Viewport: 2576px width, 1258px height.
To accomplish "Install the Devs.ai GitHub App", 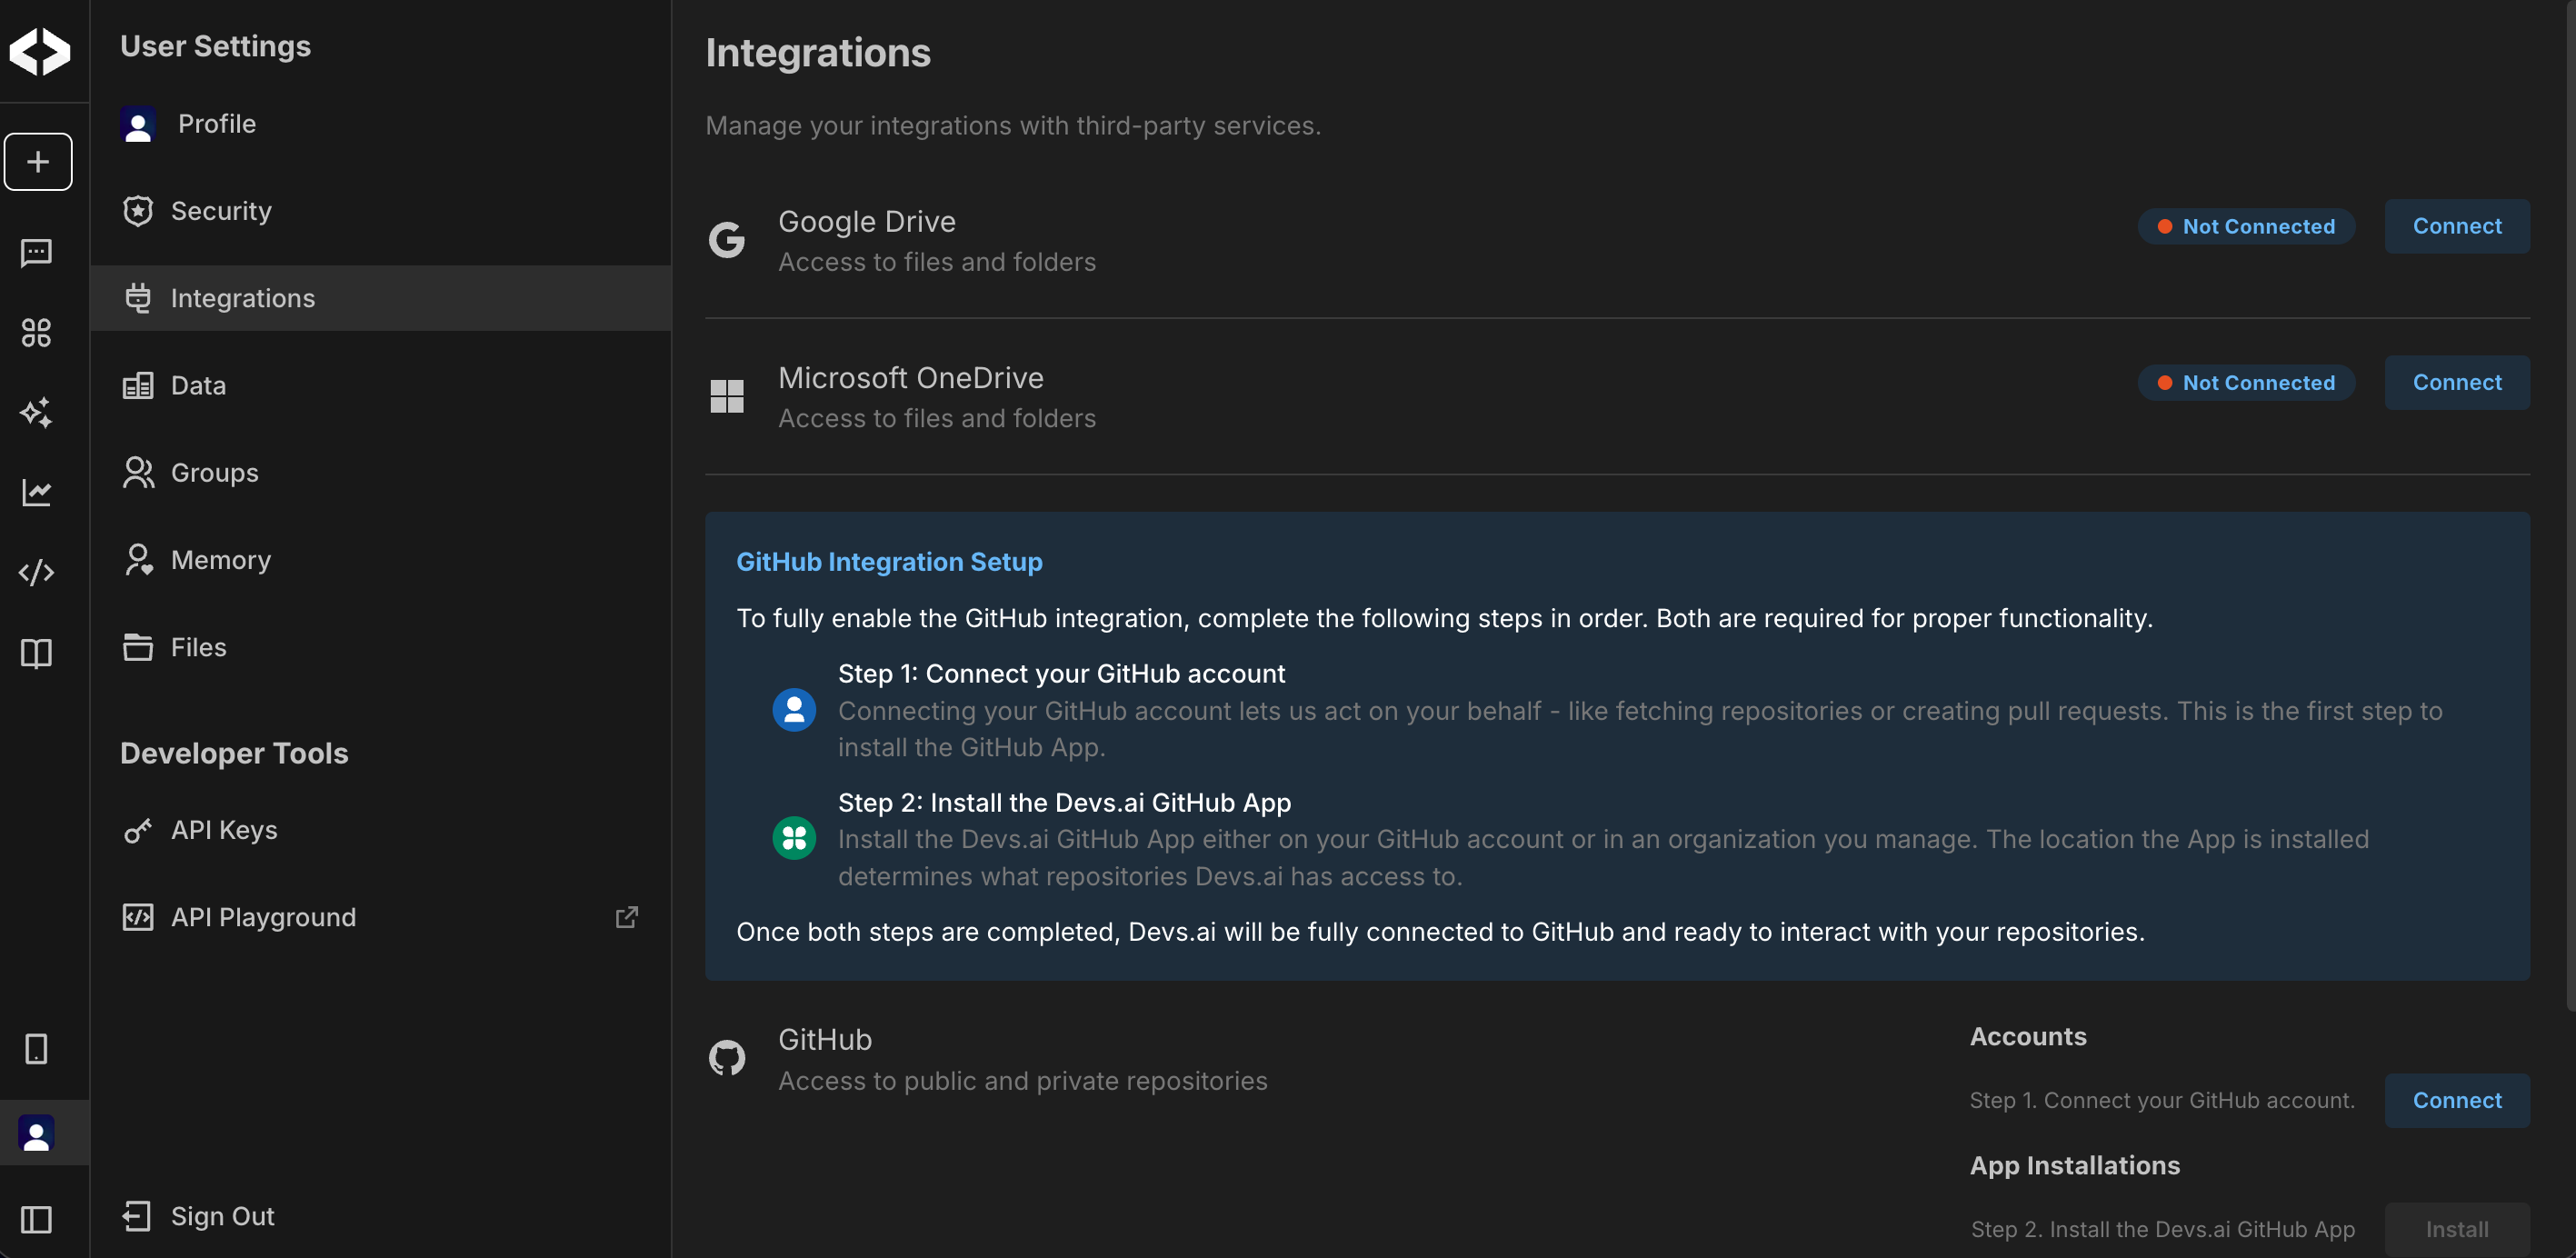I will point(2457,1229).
